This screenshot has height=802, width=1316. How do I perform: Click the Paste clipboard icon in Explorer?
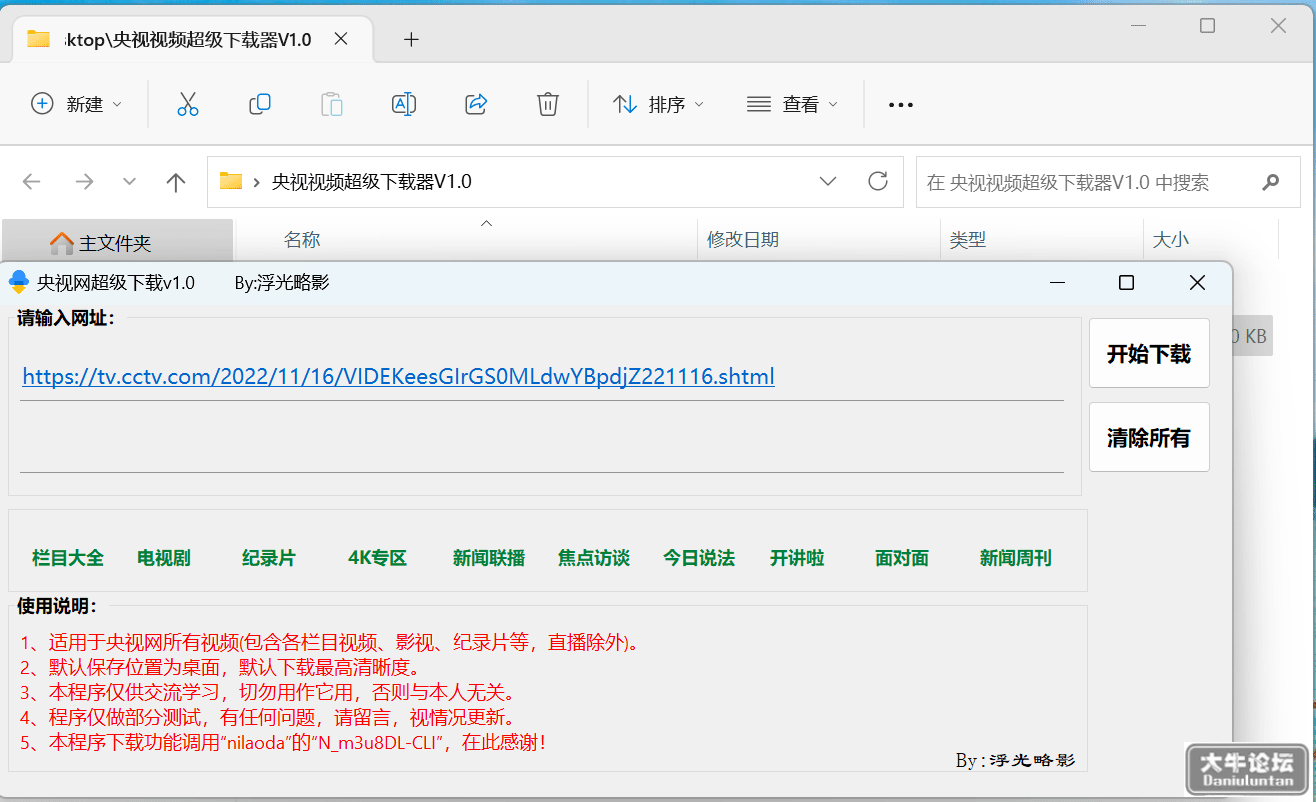332,104
